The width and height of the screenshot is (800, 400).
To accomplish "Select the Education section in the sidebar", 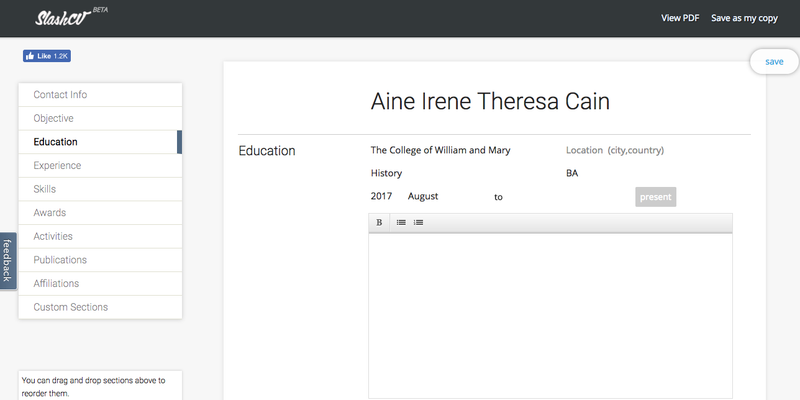I will point(101,142).
